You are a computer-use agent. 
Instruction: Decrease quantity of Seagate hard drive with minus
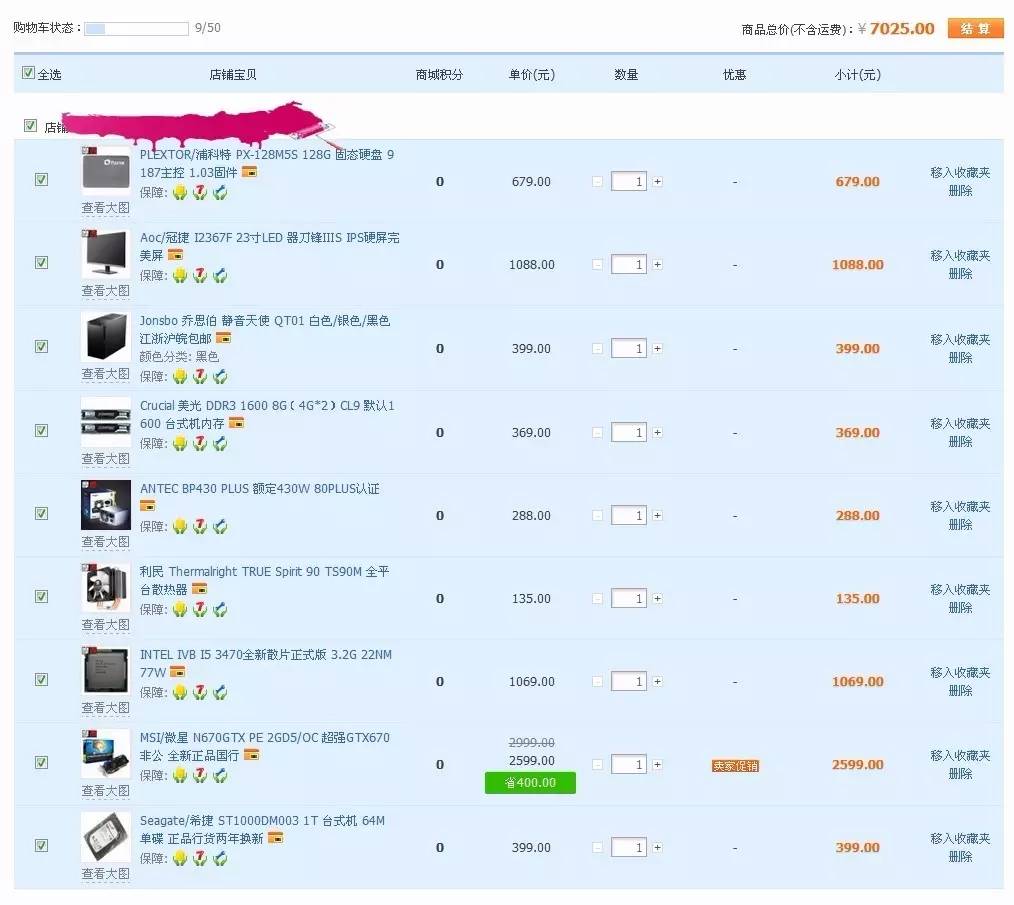(x=598, y=847)
